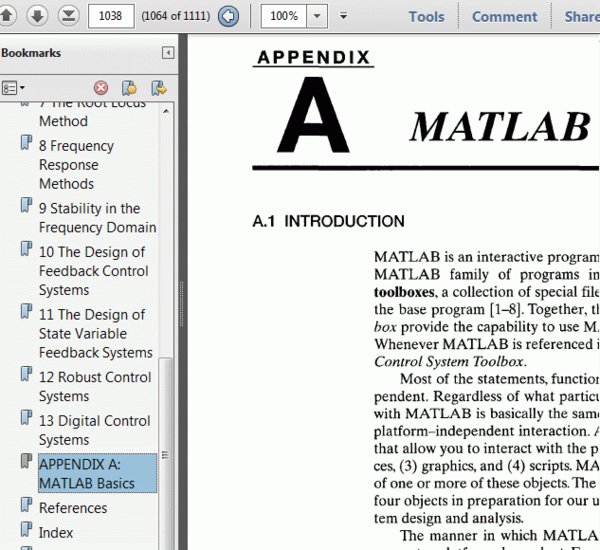Open bookmark 13 Digital Control Systems
600x550 pixels.
(95, 430)
